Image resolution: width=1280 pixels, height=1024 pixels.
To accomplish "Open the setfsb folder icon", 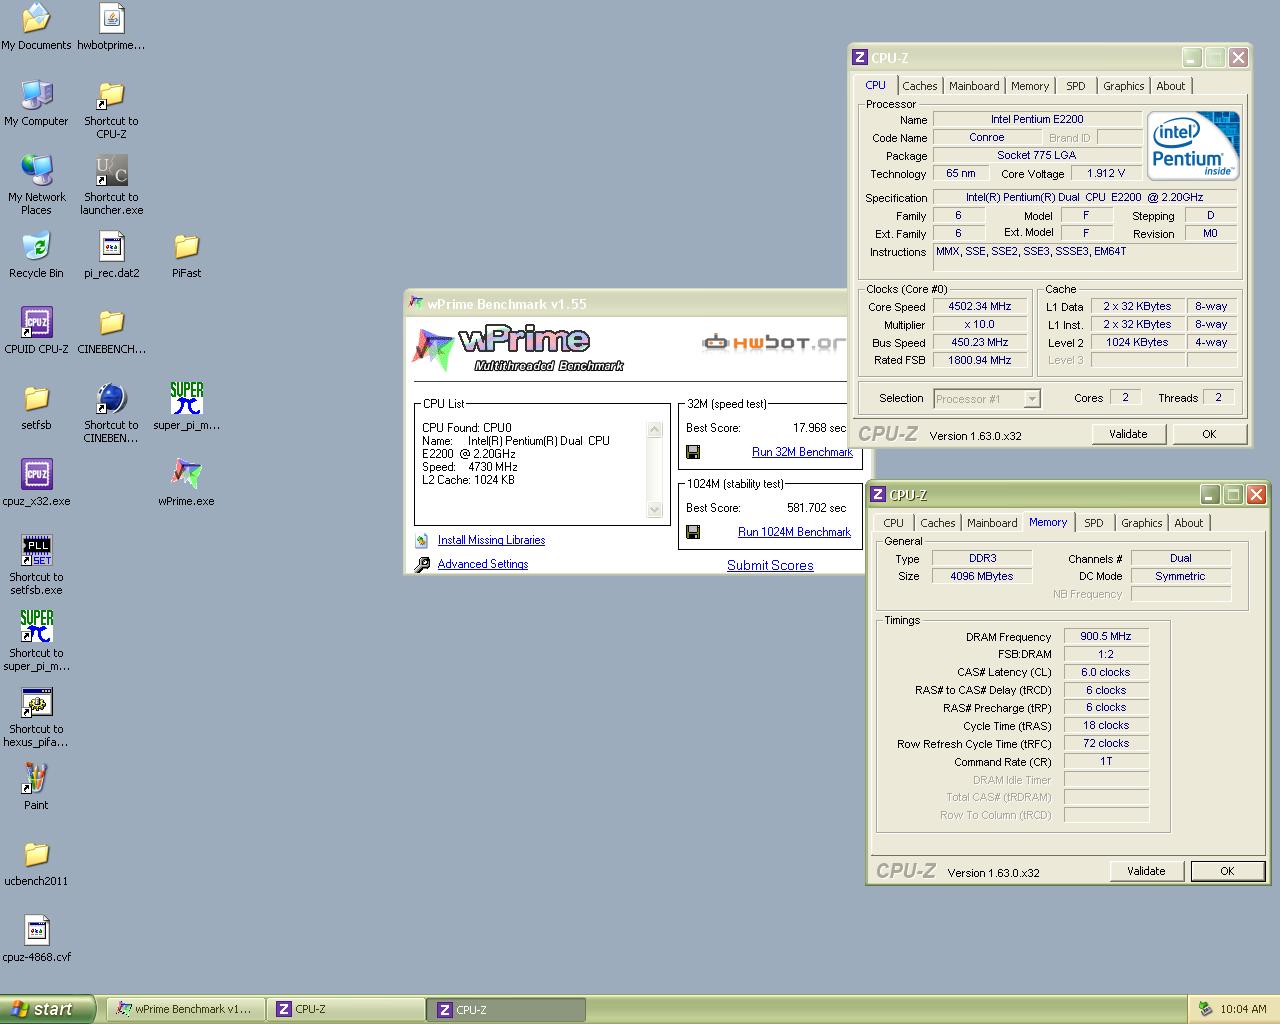I will pos(36,407).
